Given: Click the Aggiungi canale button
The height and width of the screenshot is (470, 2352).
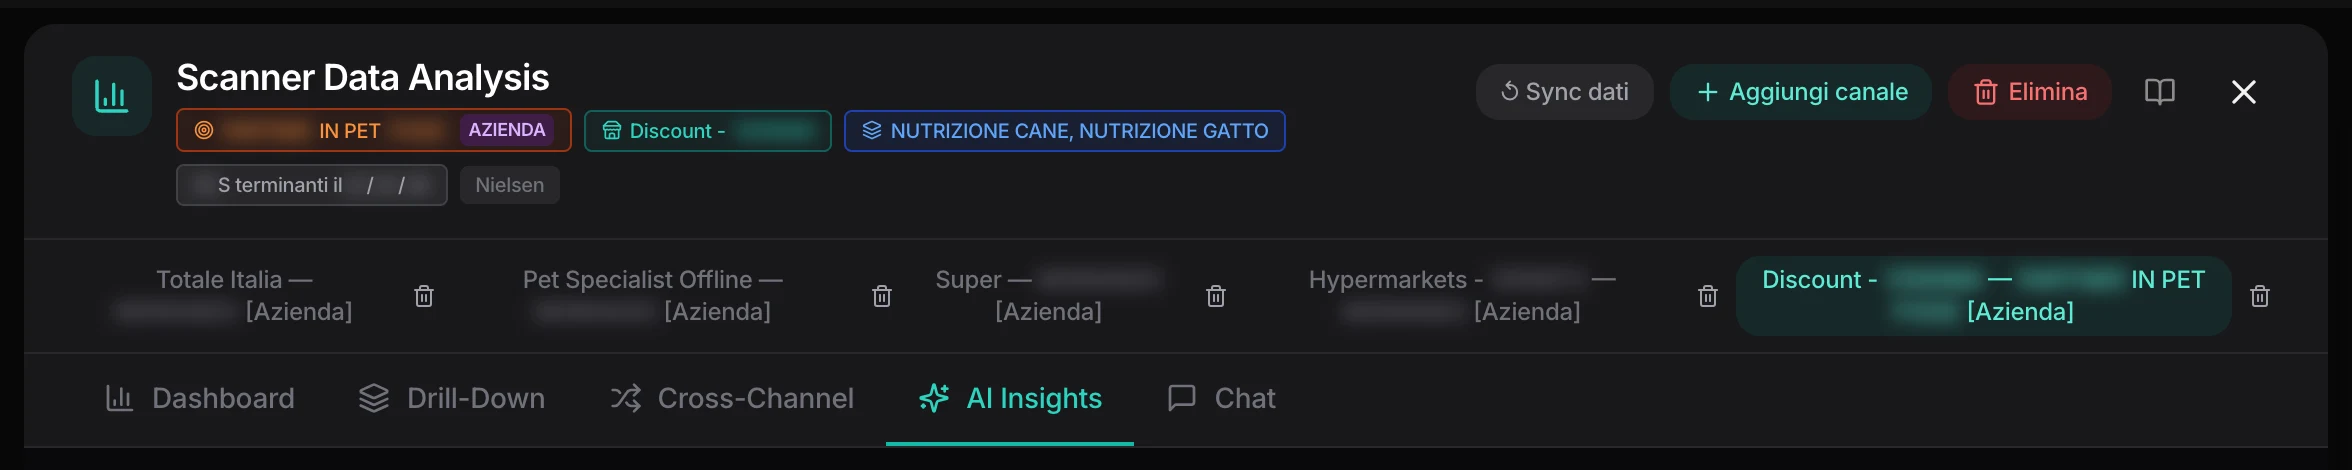Looking at the screenshot, I should [x=1801, y=92].
